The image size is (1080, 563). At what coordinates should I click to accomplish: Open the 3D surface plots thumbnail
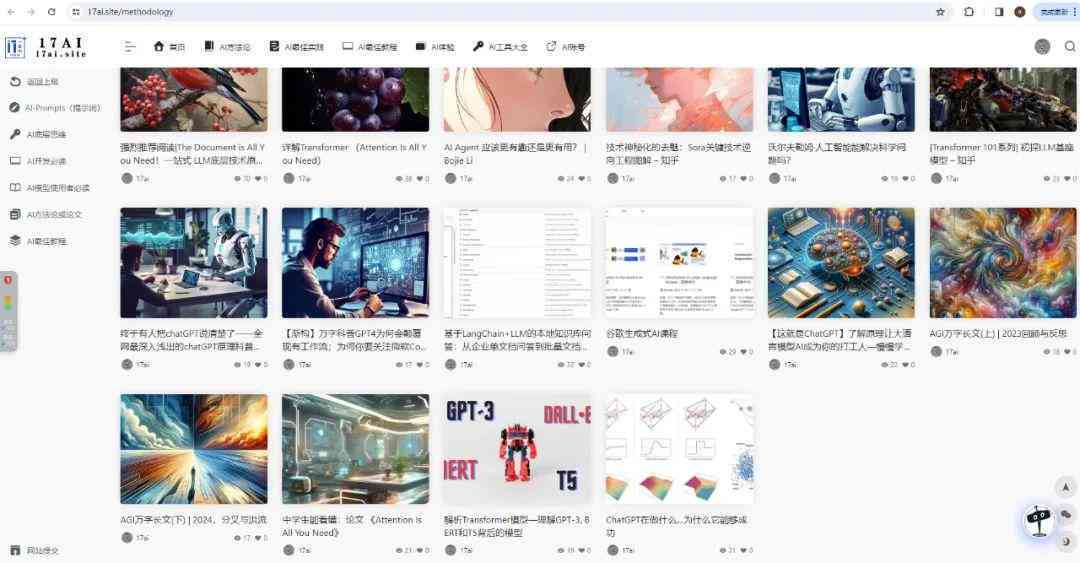[x=680, y=449]
